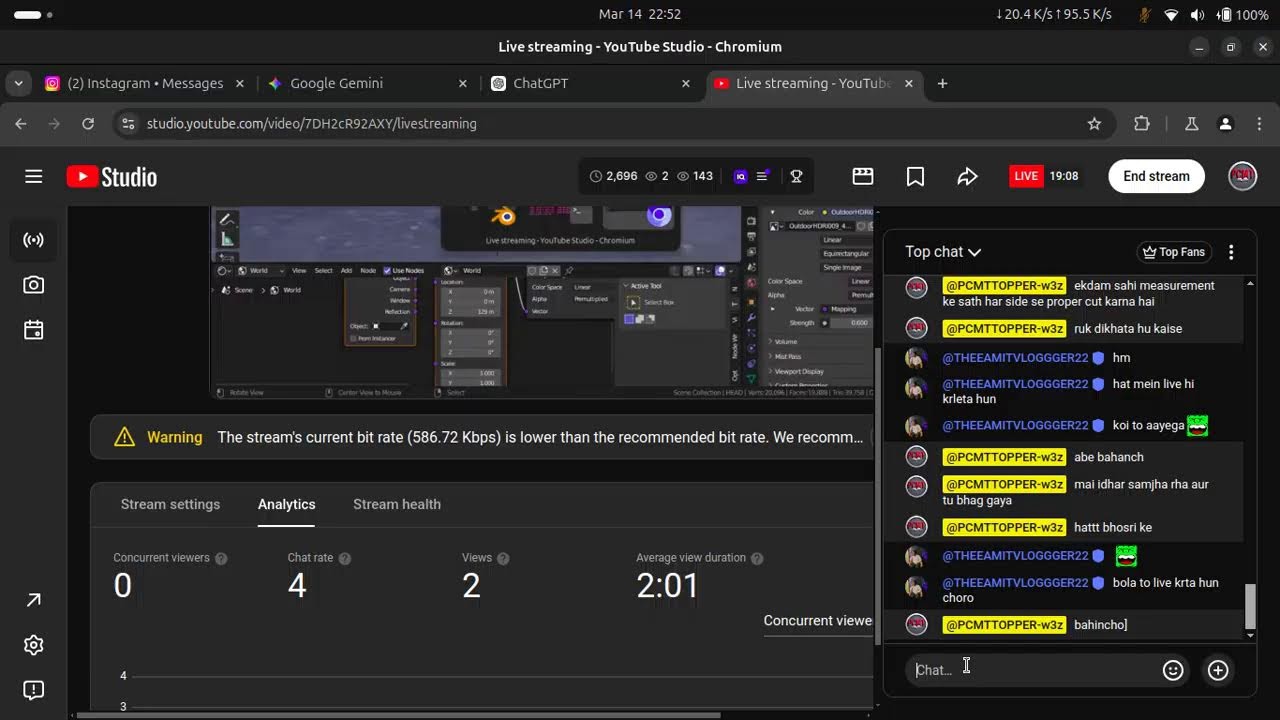
Task: Go back to the previous page
Action: (21, 124)
